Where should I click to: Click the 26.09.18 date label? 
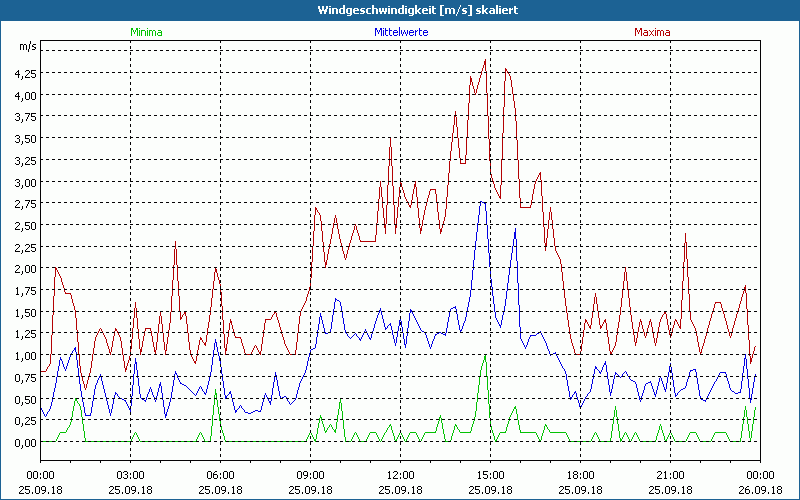click(x=760, y=490)
